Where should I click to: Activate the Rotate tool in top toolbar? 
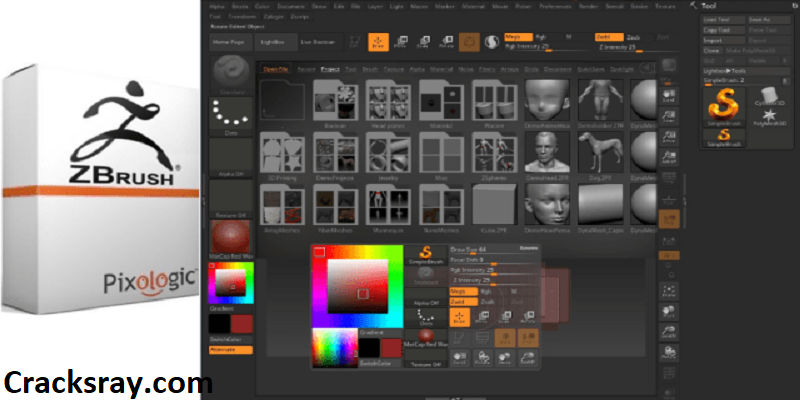446,42
